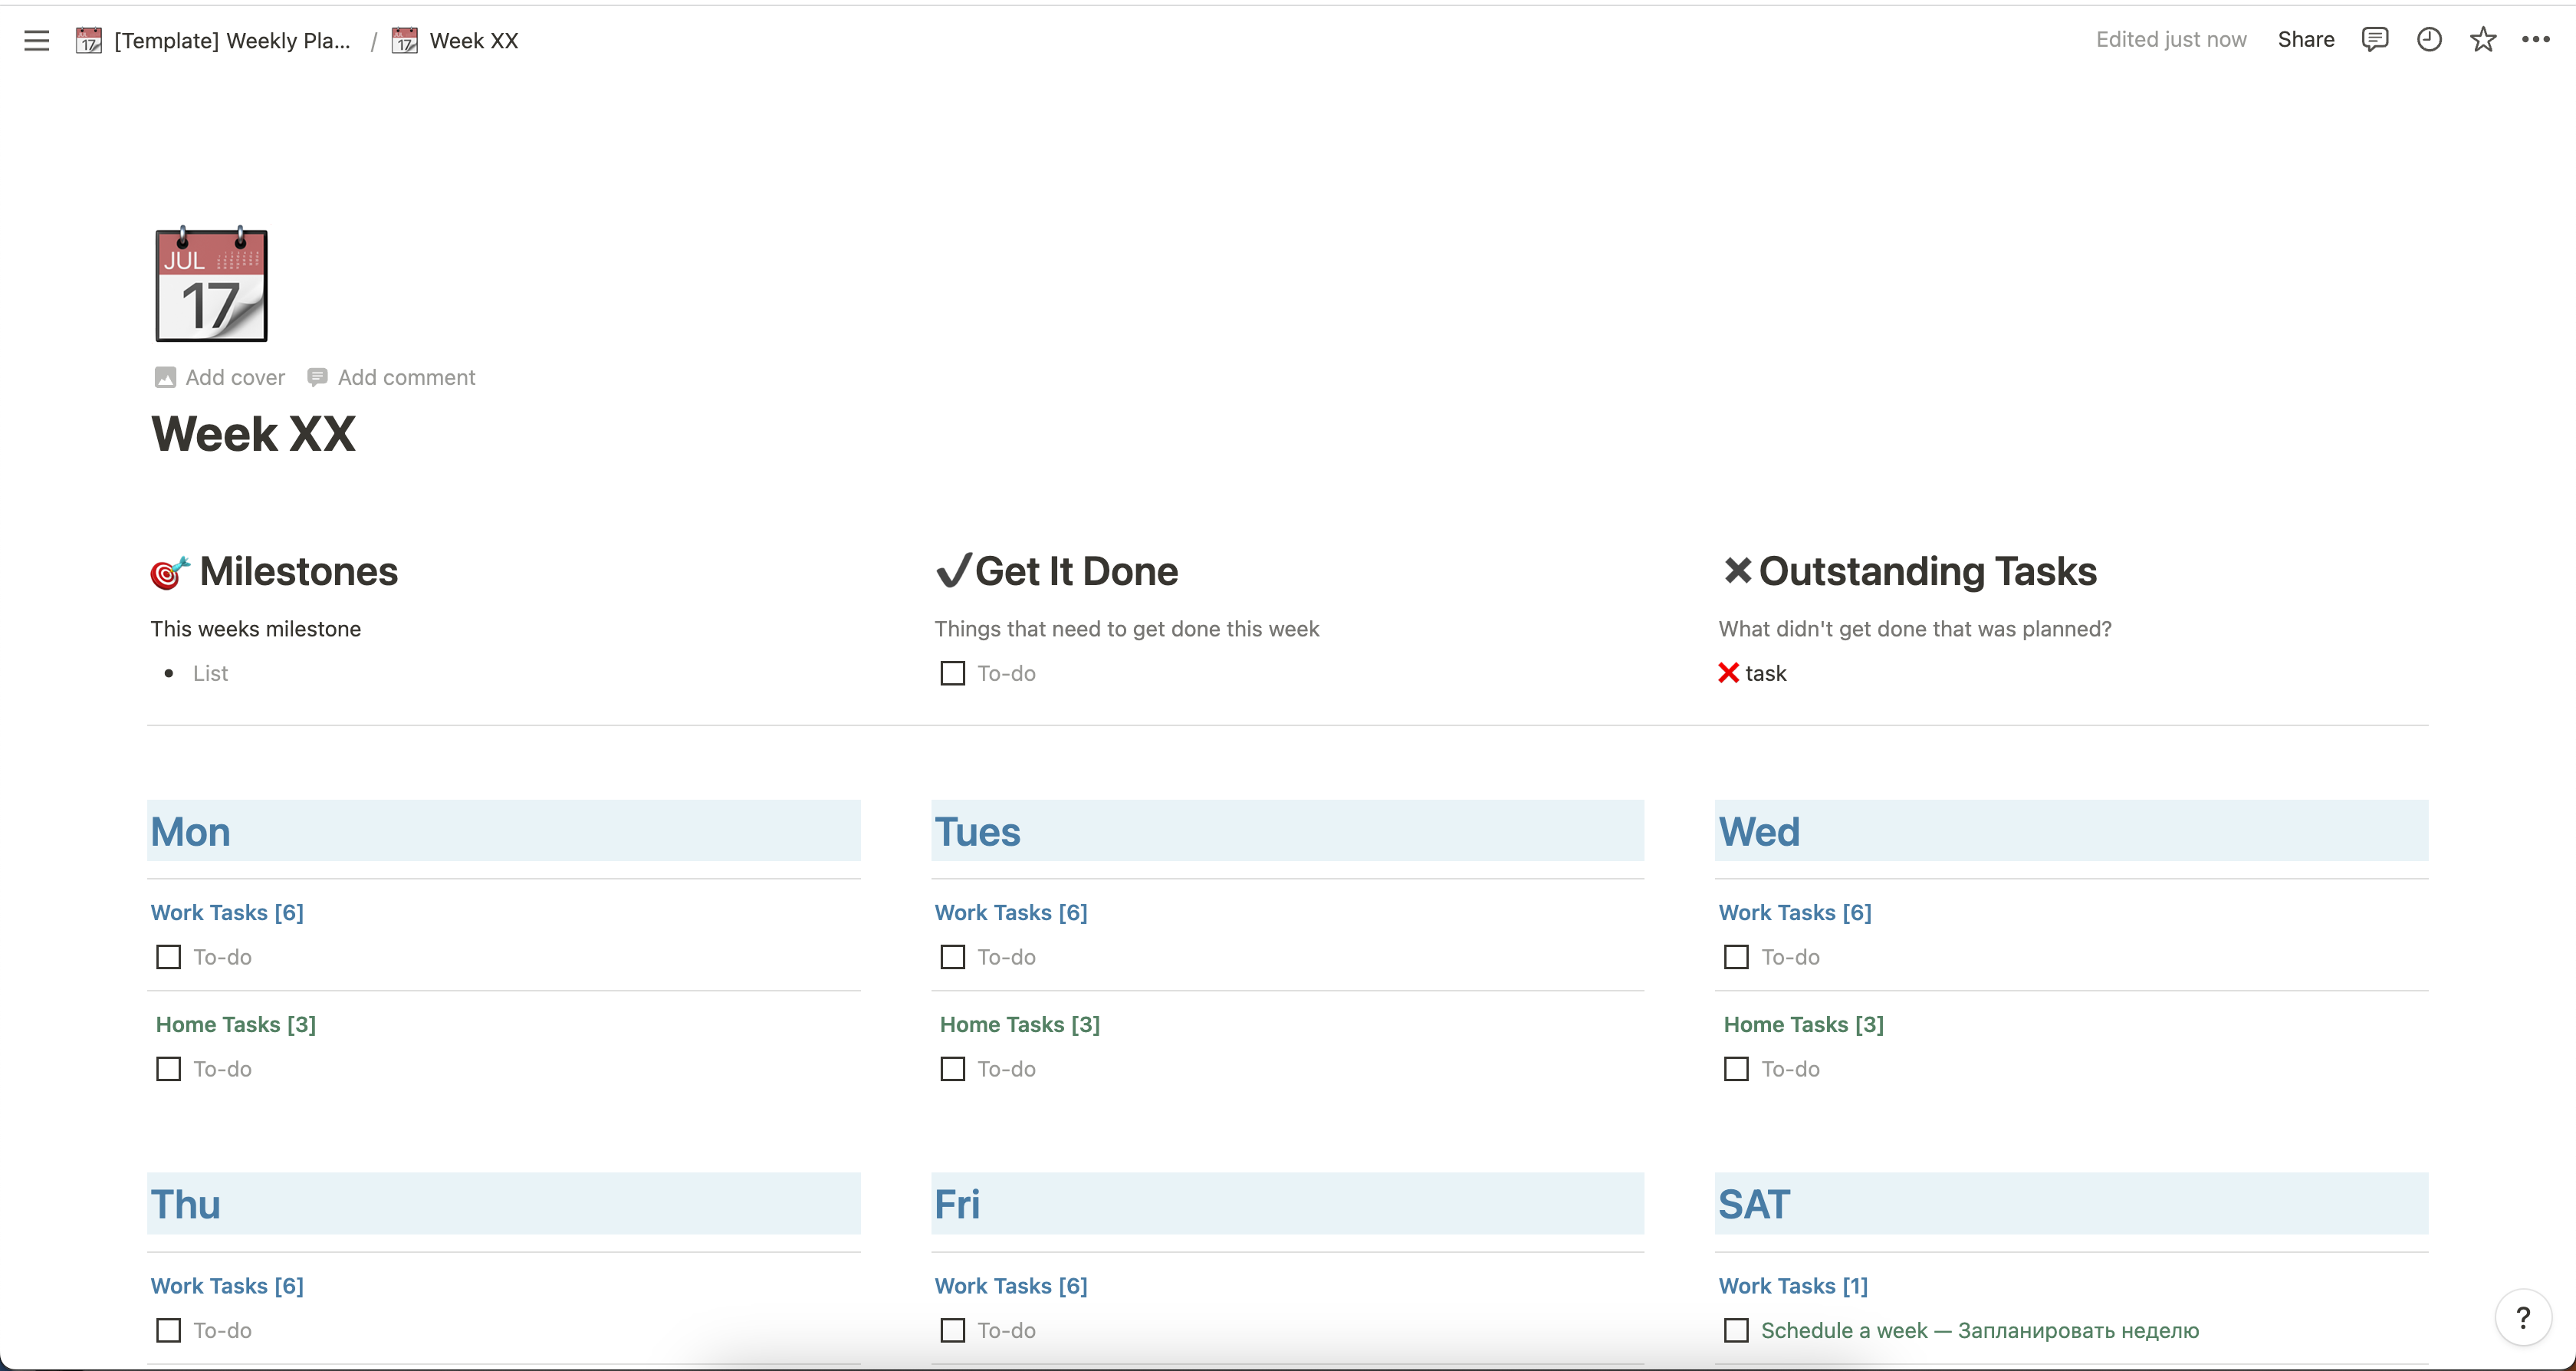Open the help question mark button

(2523, 1318)
